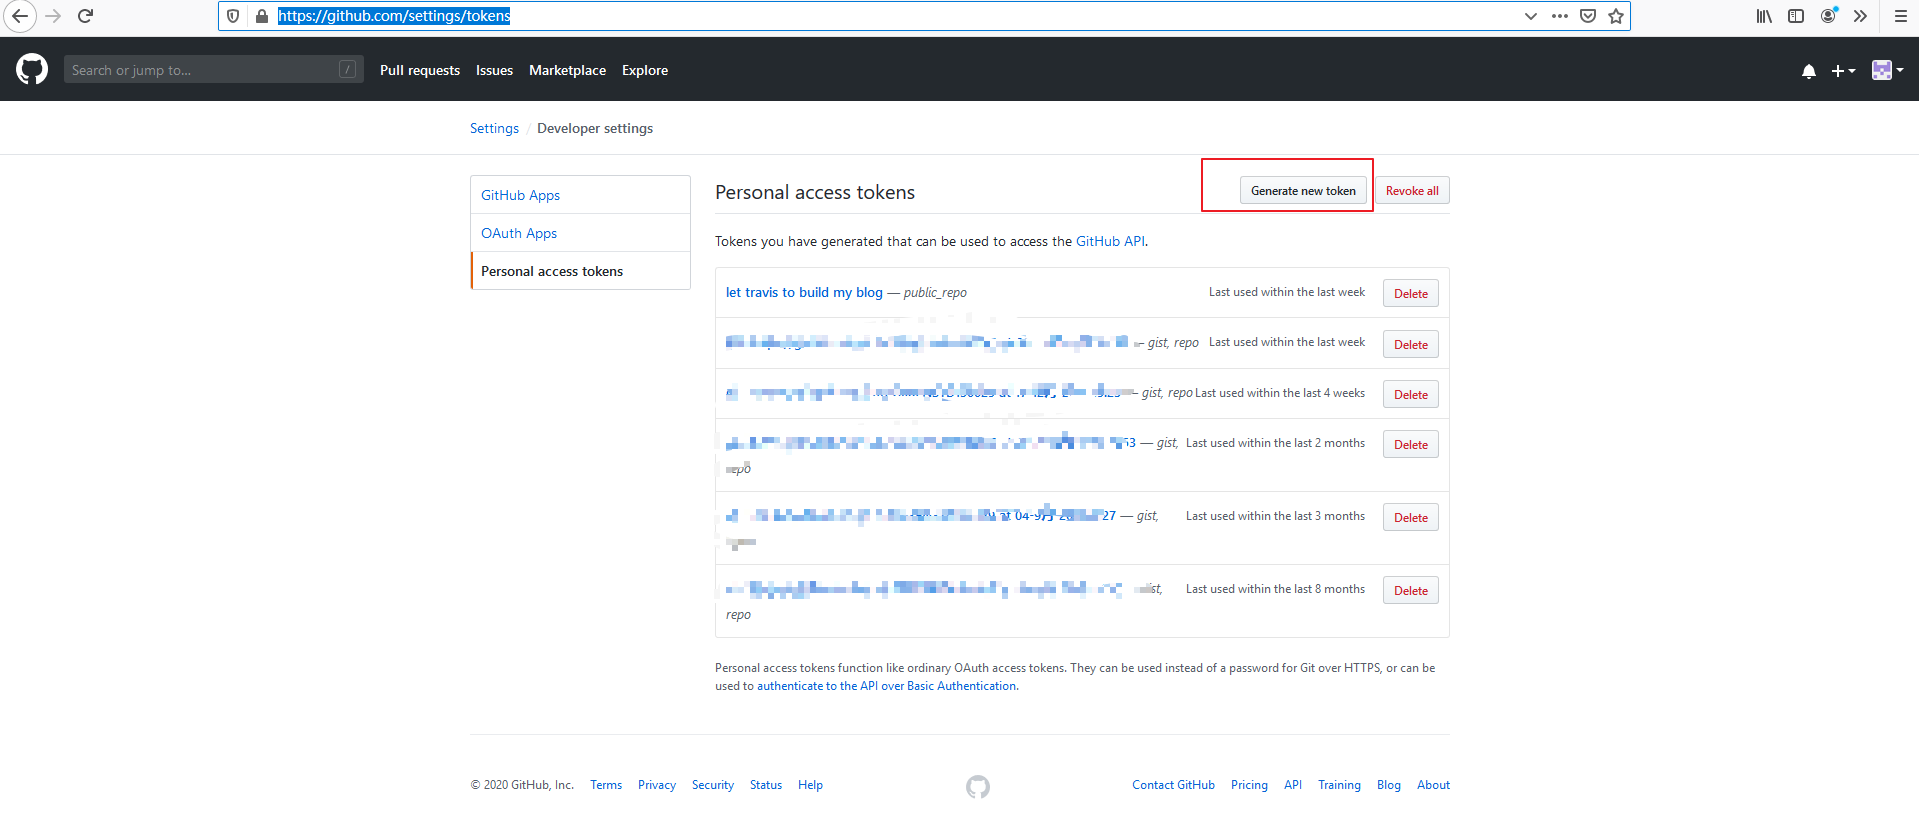
Task: Open Issues in top nav
Action: 494,70
